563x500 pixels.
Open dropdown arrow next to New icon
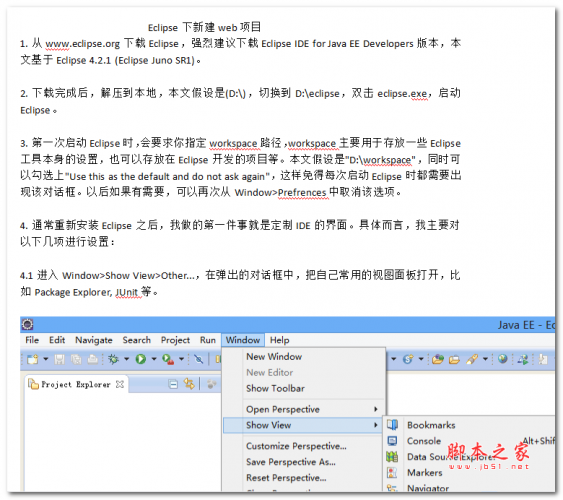click(x=46, y=359)
